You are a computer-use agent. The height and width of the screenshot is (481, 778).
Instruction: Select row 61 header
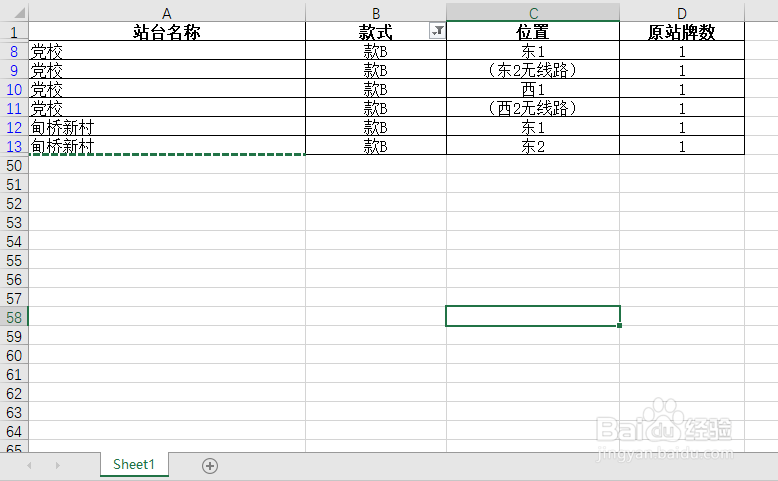point(14,374)
